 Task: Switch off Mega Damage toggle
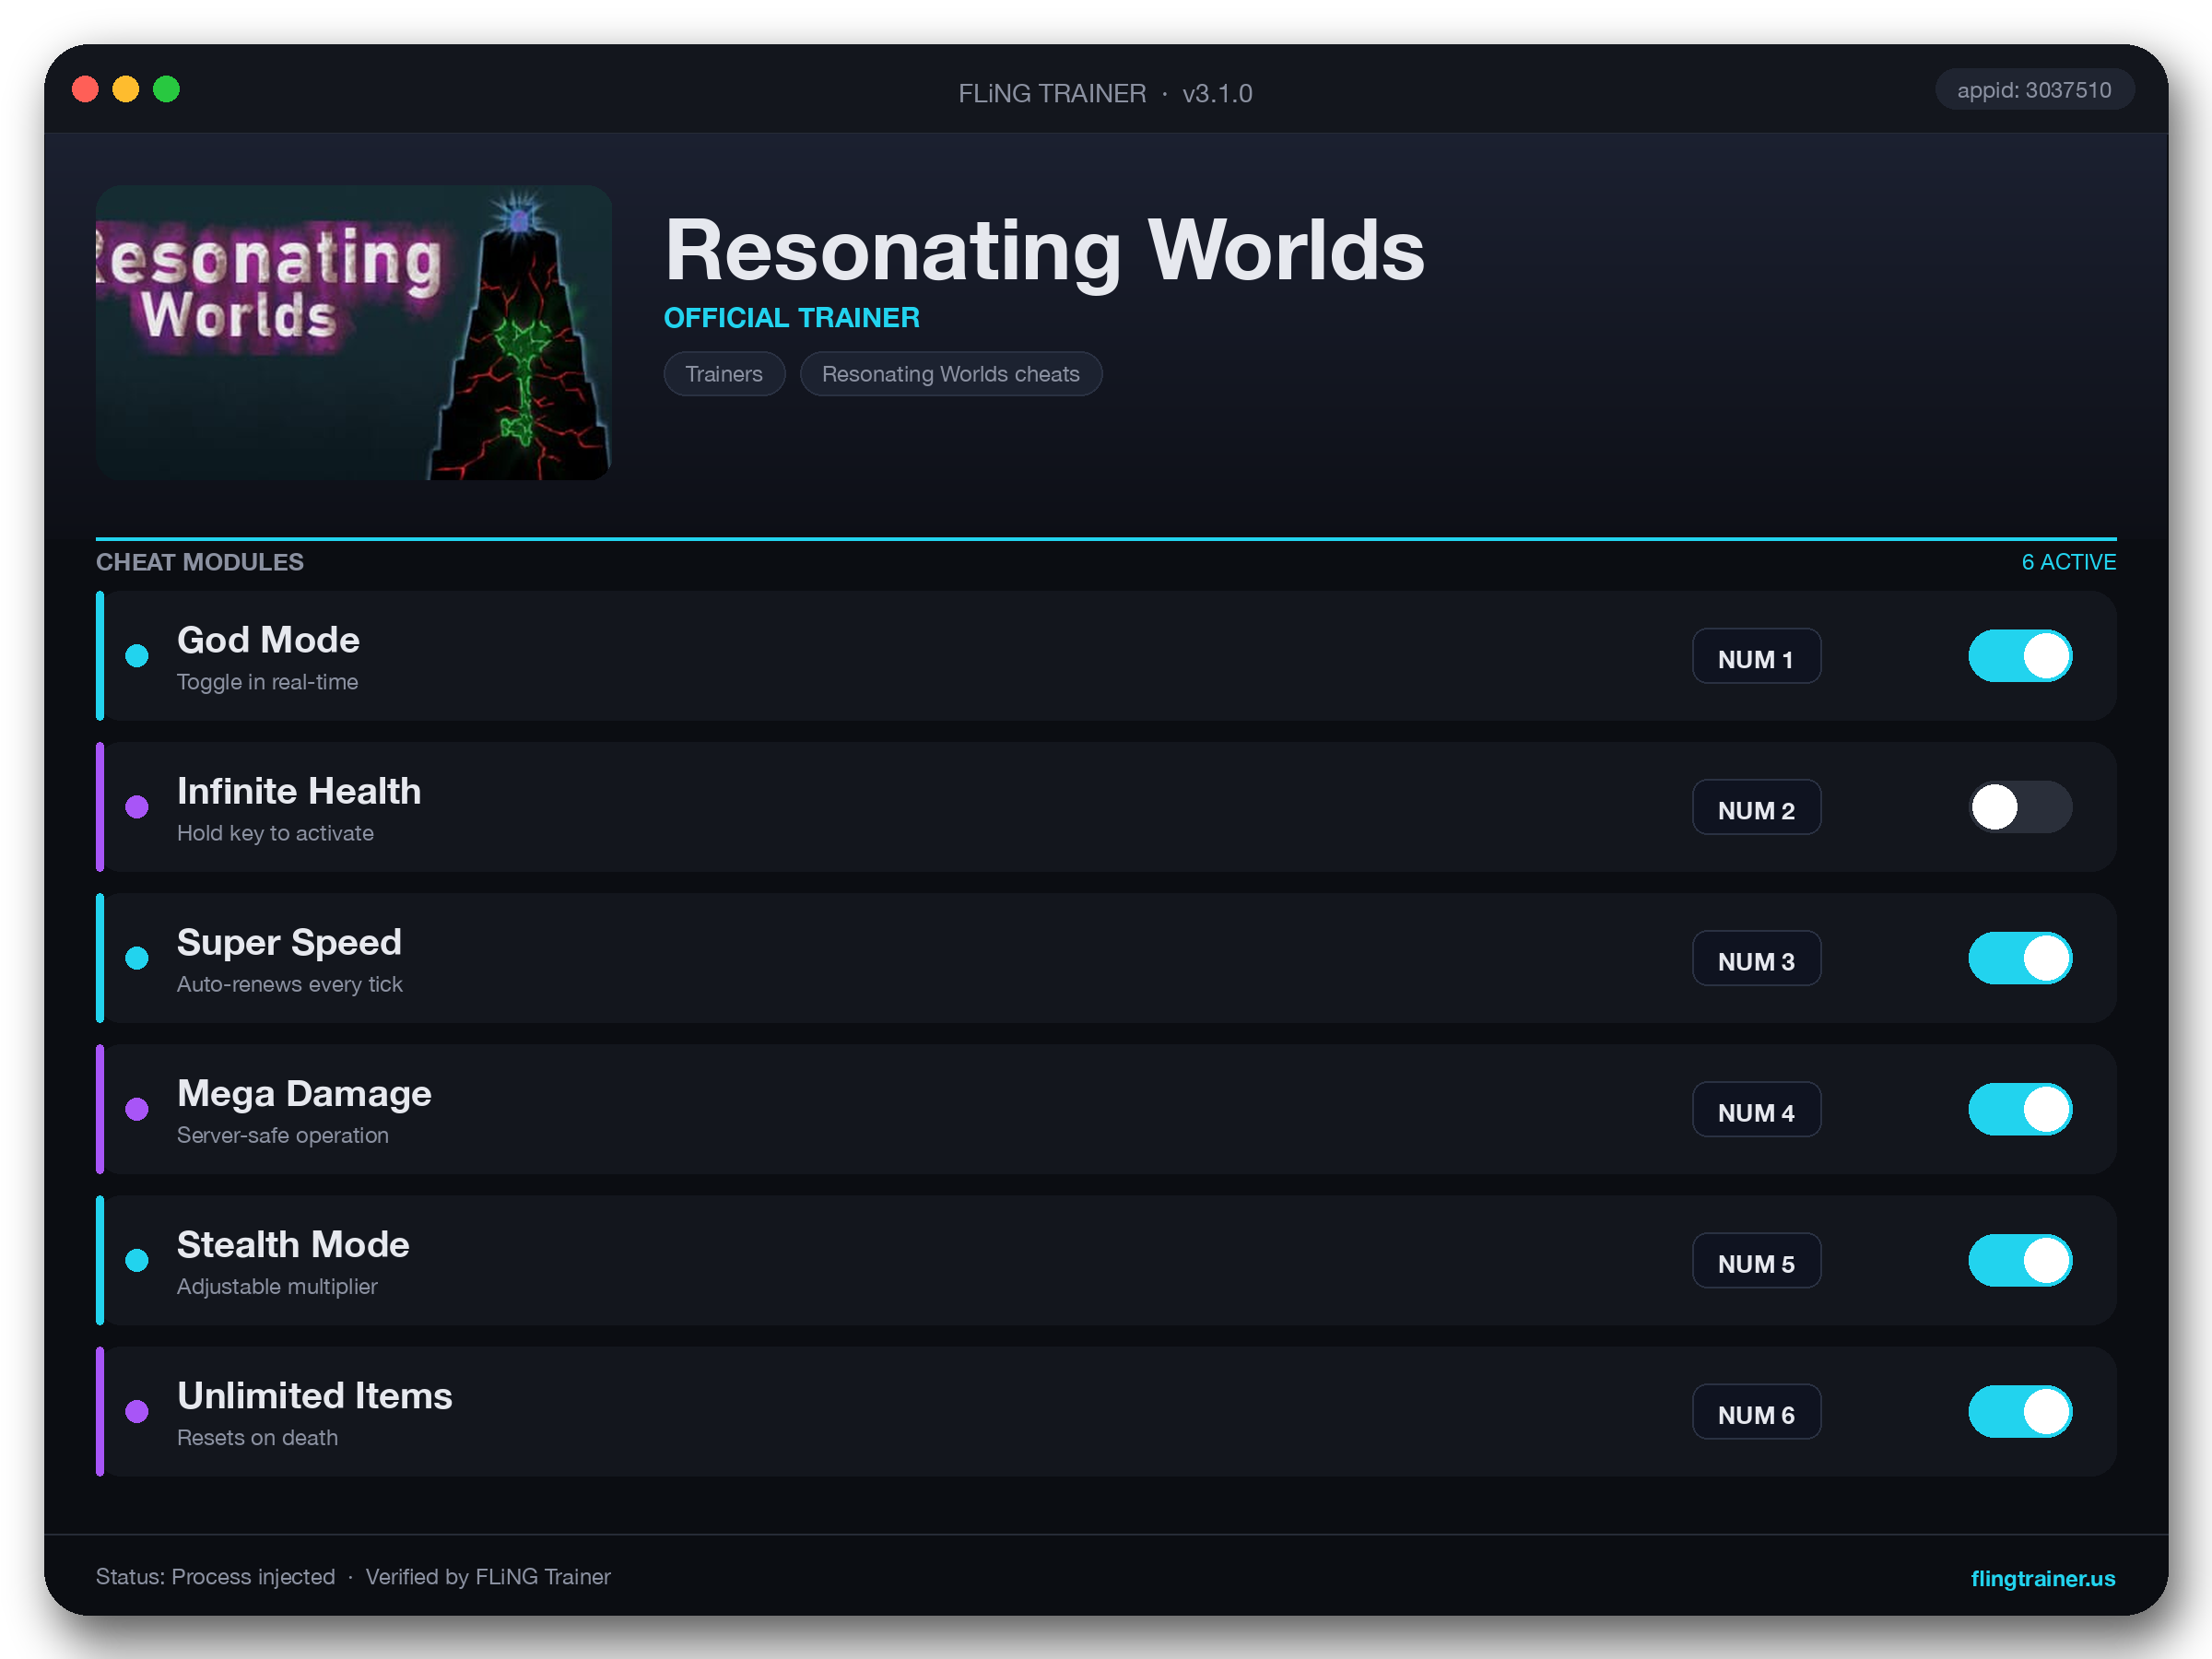tap(2020, 1109)
